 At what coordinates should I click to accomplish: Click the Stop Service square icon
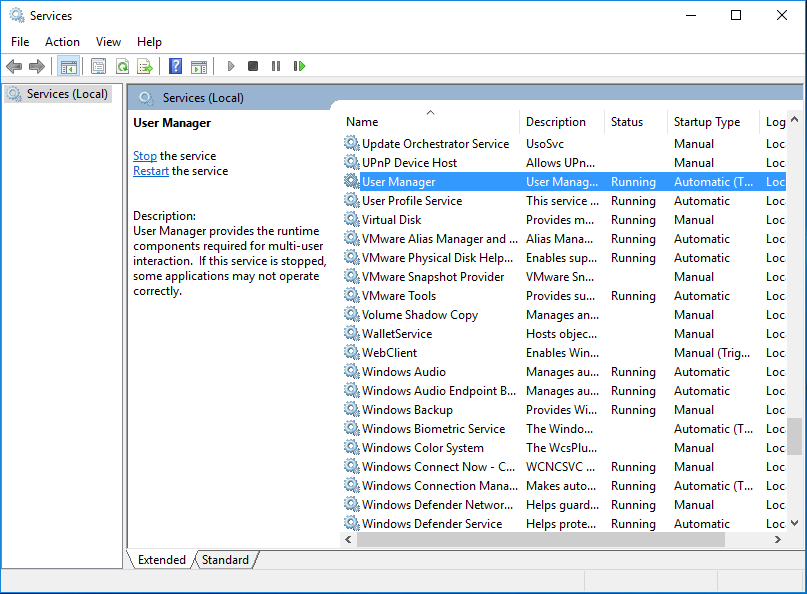(253, 66)
